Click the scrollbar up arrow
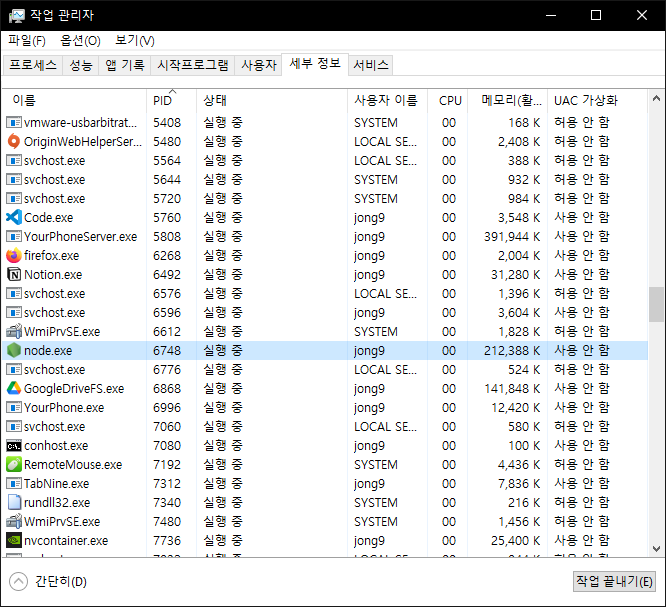The height and width of the screenshot is (607, 666). click(x=656, y=99)
